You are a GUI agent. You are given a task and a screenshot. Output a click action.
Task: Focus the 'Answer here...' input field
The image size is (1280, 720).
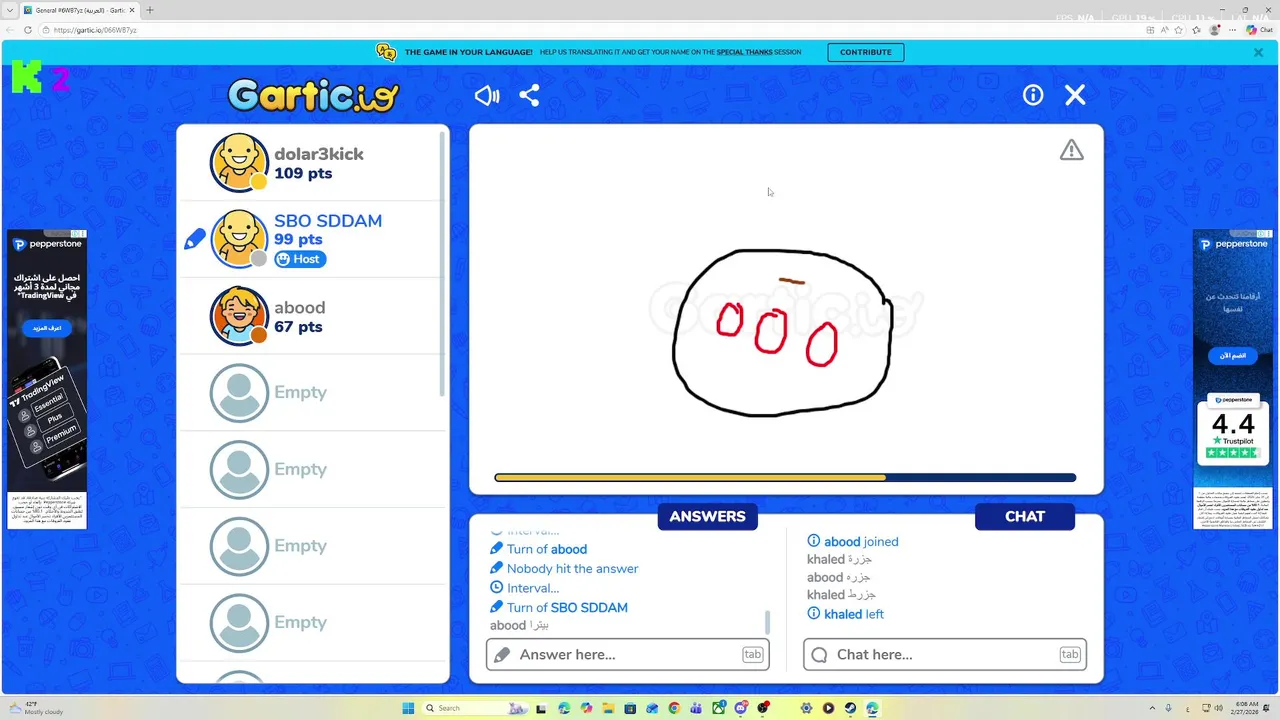pyautogui.click(x=628, y=654)
